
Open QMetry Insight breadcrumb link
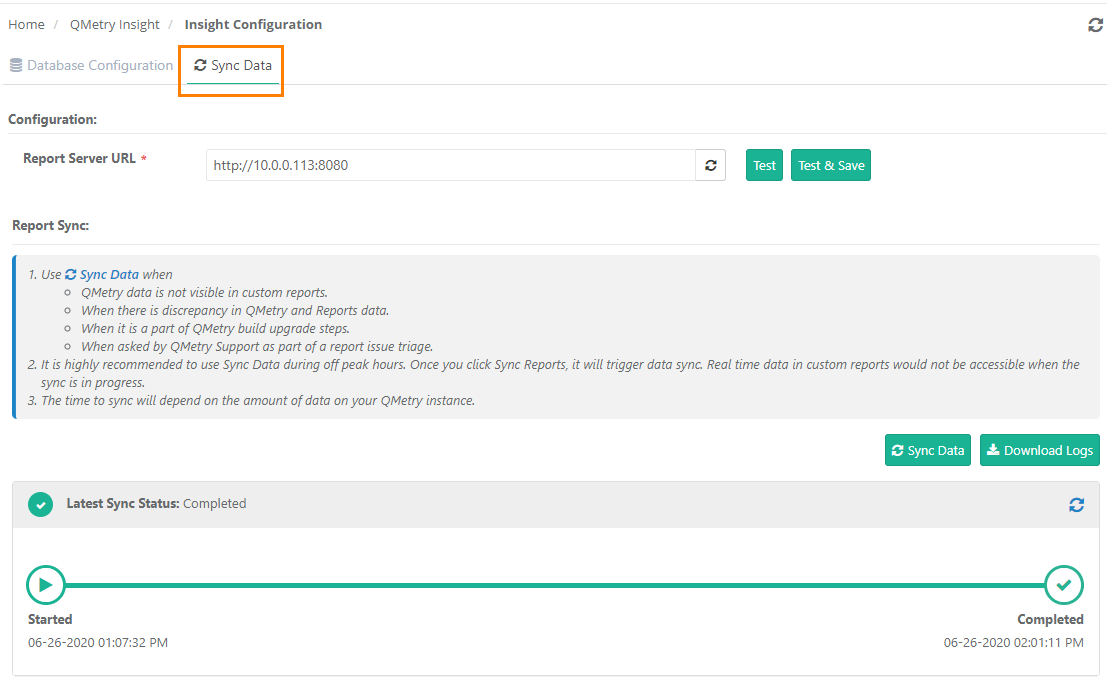pyautogui.click(x=114, y=25)
